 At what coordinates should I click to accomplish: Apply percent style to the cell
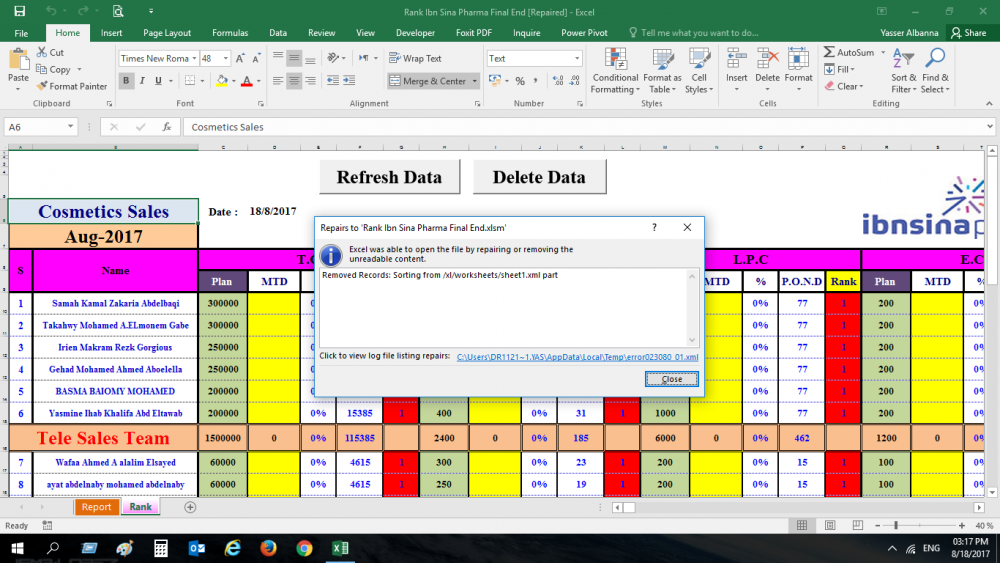(x=520, y=81)
